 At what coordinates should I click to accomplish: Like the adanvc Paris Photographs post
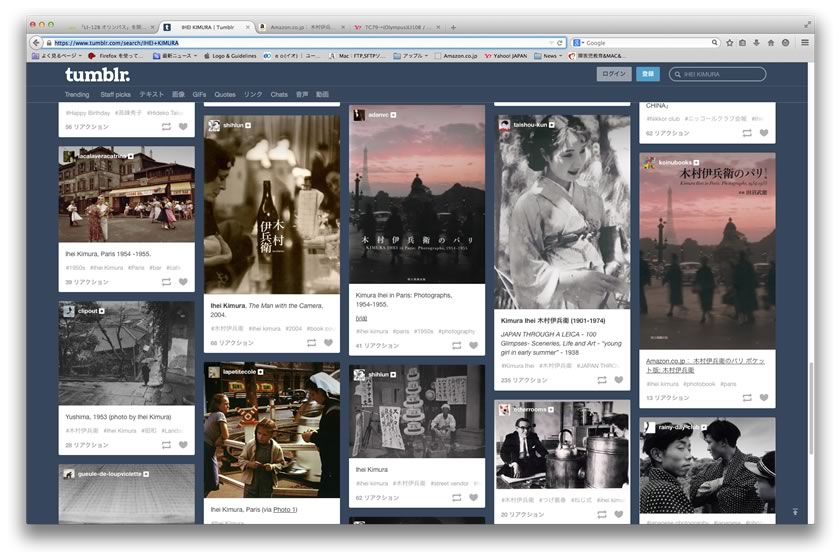[474, 346]
